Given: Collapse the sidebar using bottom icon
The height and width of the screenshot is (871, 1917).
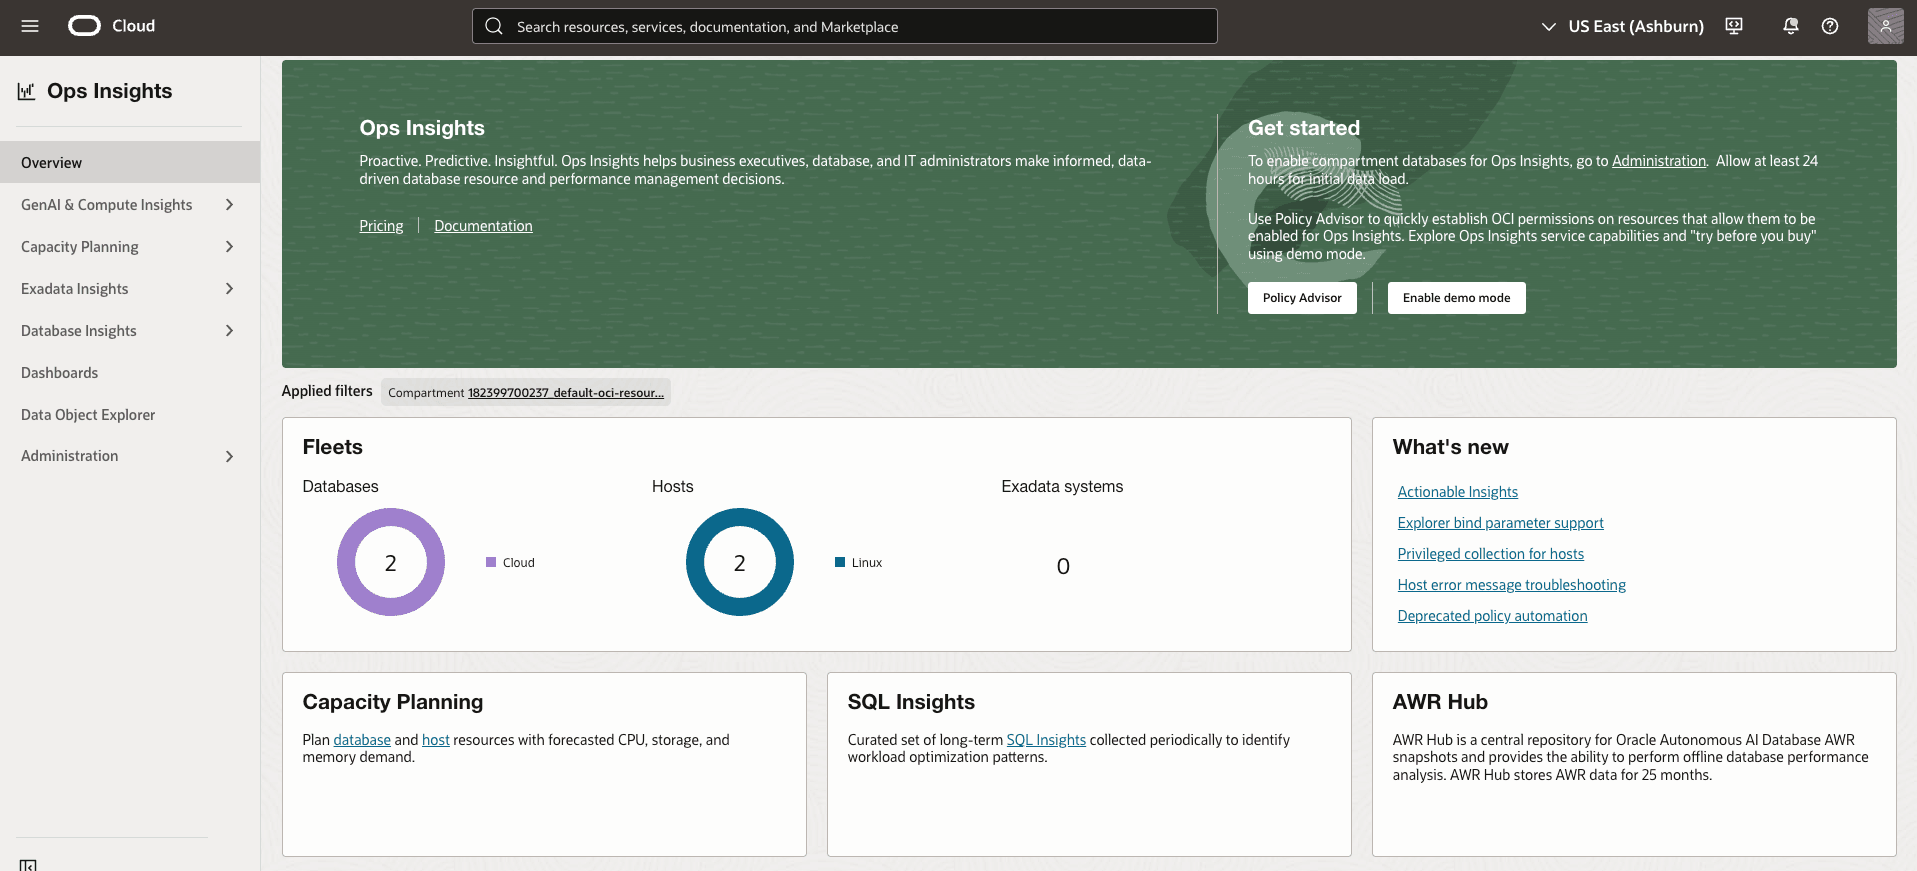Looking at the screenshot, I should click(x=28, y=865).
